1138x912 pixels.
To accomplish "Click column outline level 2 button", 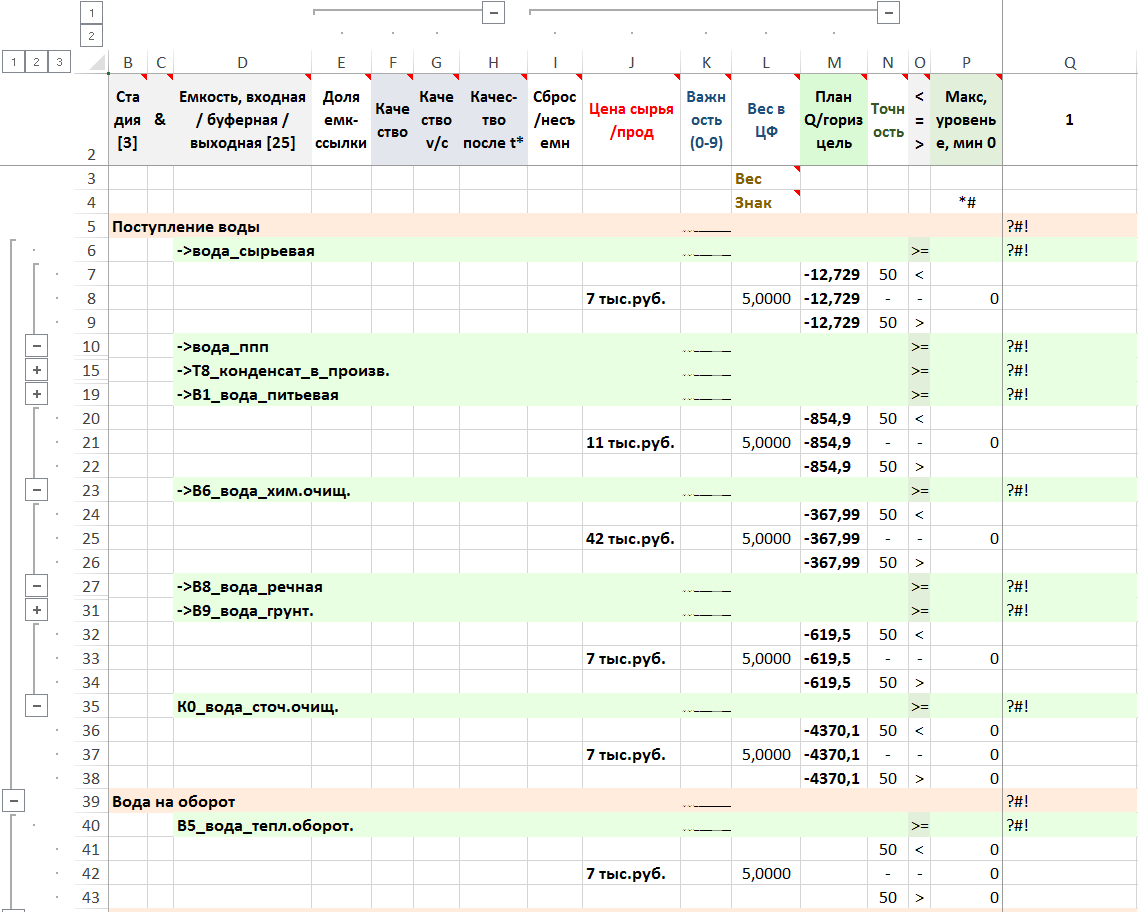I will pos(92,36).
